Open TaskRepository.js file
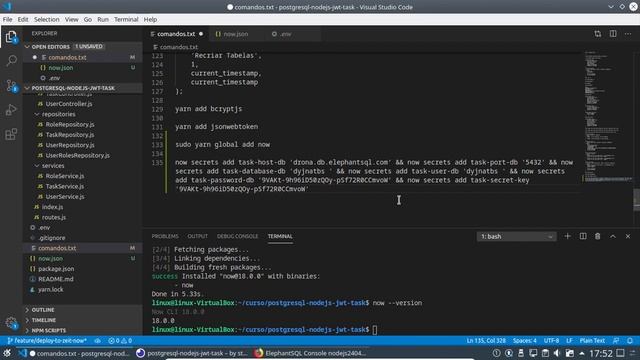640x360 pixels. (x=70, y=135)
